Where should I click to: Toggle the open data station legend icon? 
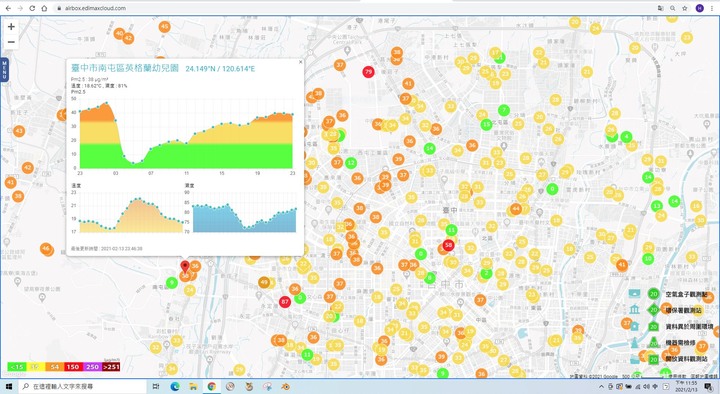[x=635, y=359]
